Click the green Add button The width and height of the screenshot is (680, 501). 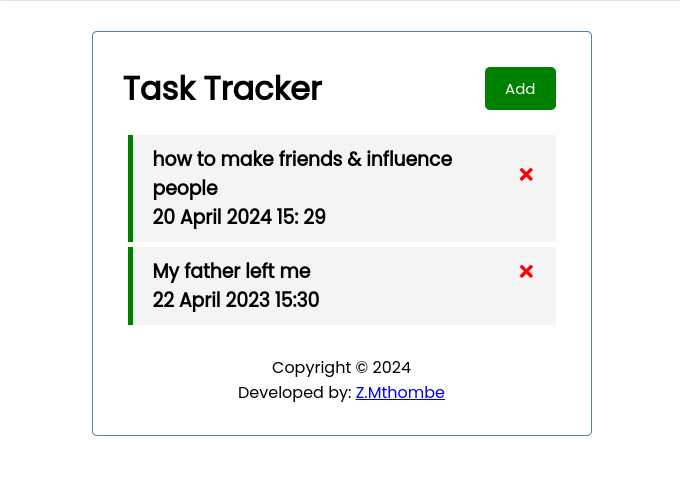(520, 88)
